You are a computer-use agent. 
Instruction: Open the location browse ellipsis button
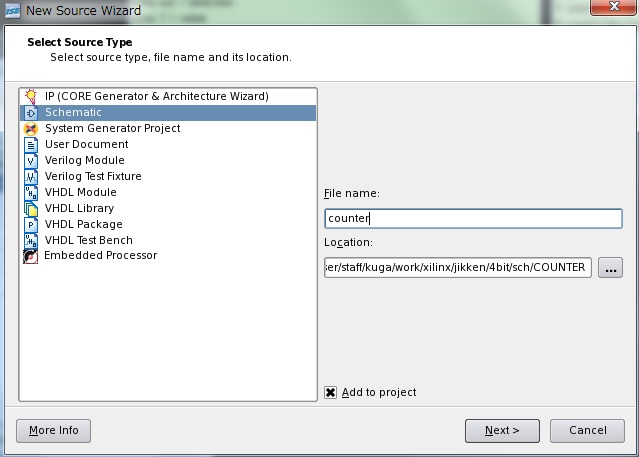point(611,268)
